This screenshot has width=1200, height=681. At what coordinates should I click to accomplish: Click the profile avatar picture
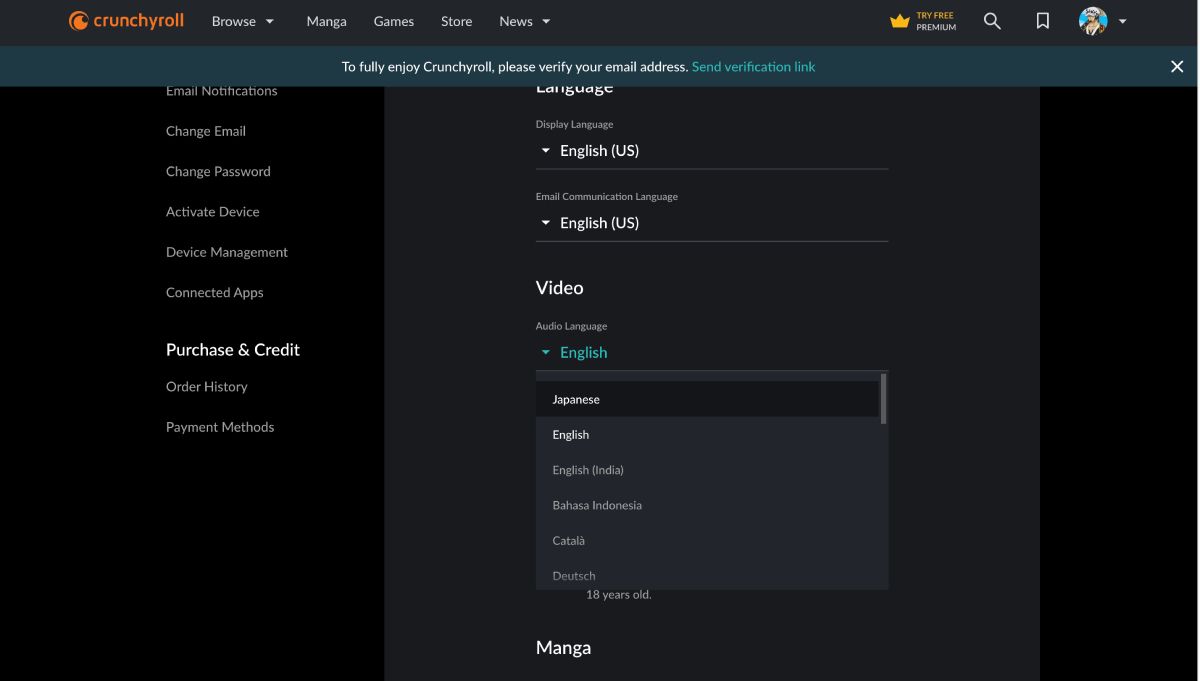(1093, 21)
